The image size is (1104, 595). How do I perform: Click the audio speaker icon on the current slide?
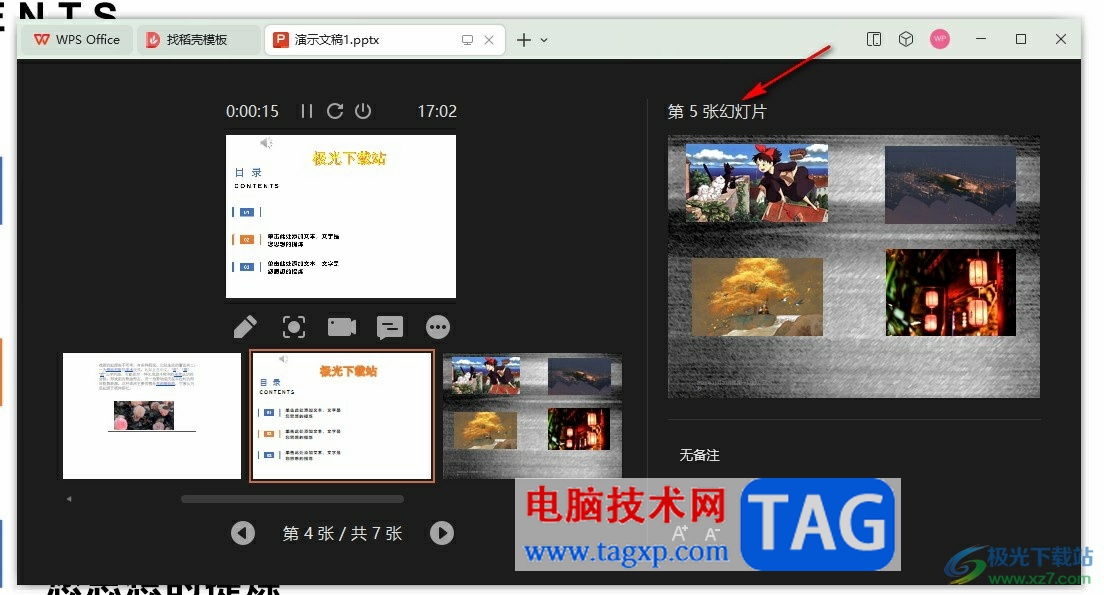click(266, 143)
